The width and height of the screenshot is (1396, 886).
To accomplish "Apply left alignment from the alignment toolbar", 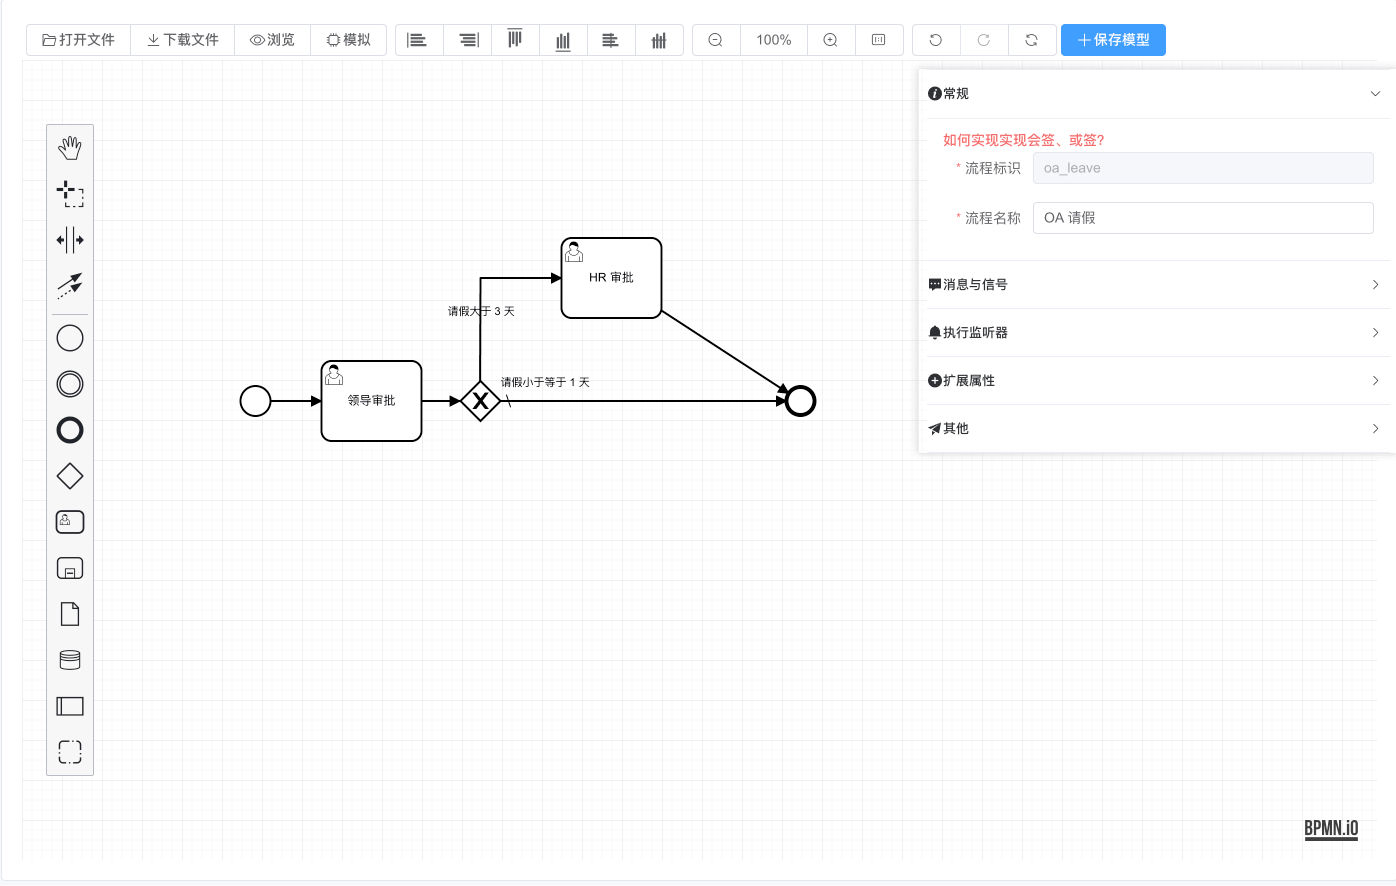I will point(419,40).
